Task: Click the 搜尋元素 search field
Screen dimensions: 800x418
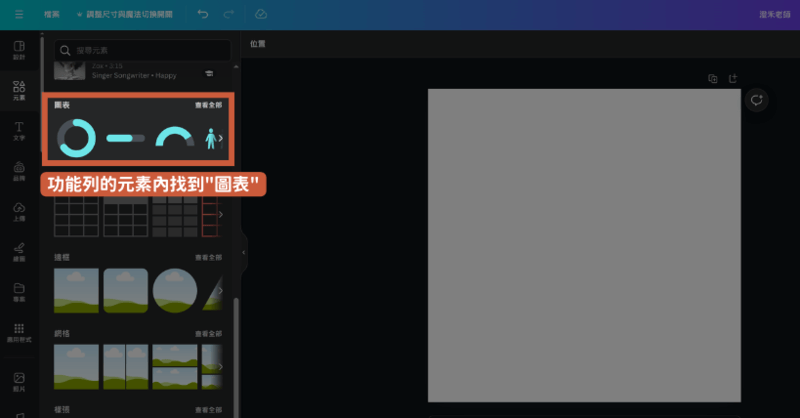Action: point(143,49)
